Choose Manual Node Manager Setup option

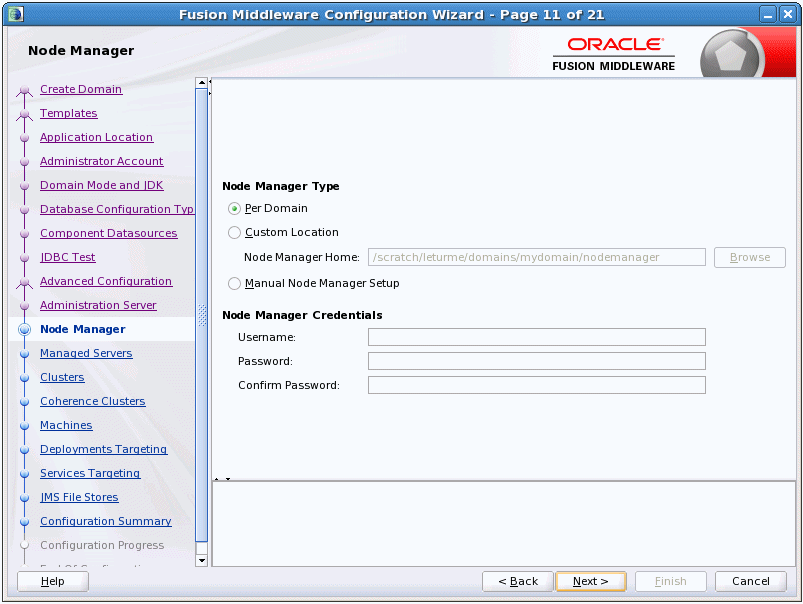coord(234,283)
